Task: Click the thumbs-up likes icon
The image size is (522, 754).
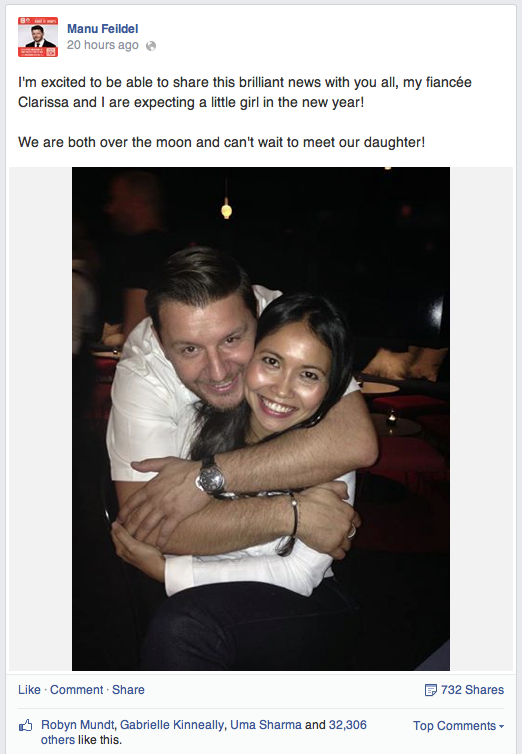Action: (25, 725)
